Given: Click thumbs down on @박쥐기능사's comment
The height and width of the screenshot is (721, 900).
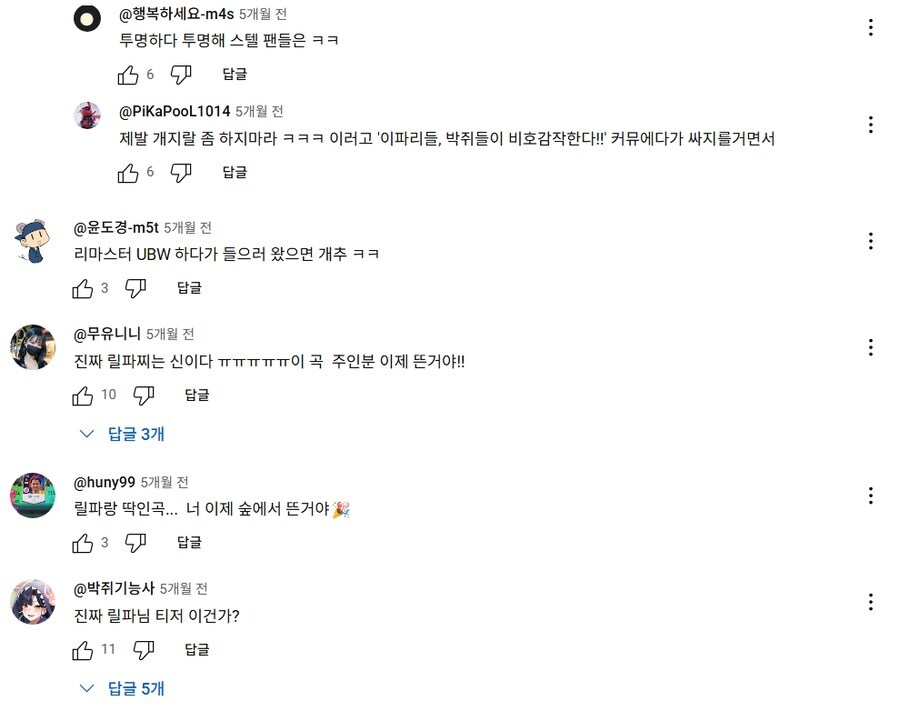Looking at the screenshot, I should tap(143, 650).
